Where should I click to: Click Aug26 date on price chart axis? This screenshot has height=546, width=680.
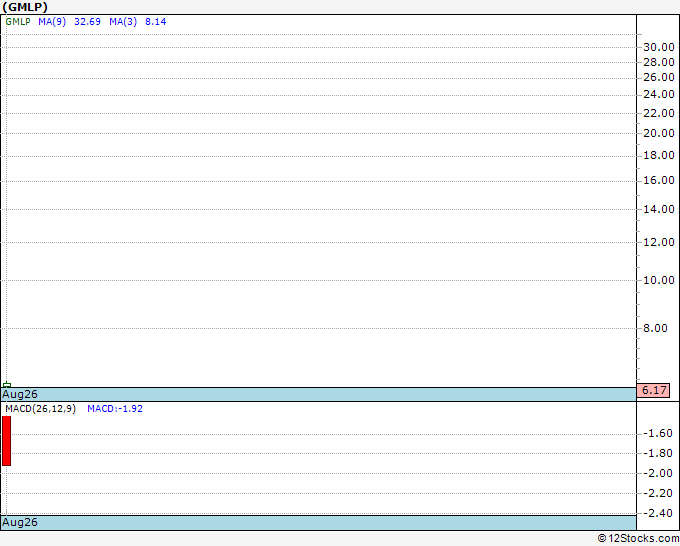click(x=20, y=395)
